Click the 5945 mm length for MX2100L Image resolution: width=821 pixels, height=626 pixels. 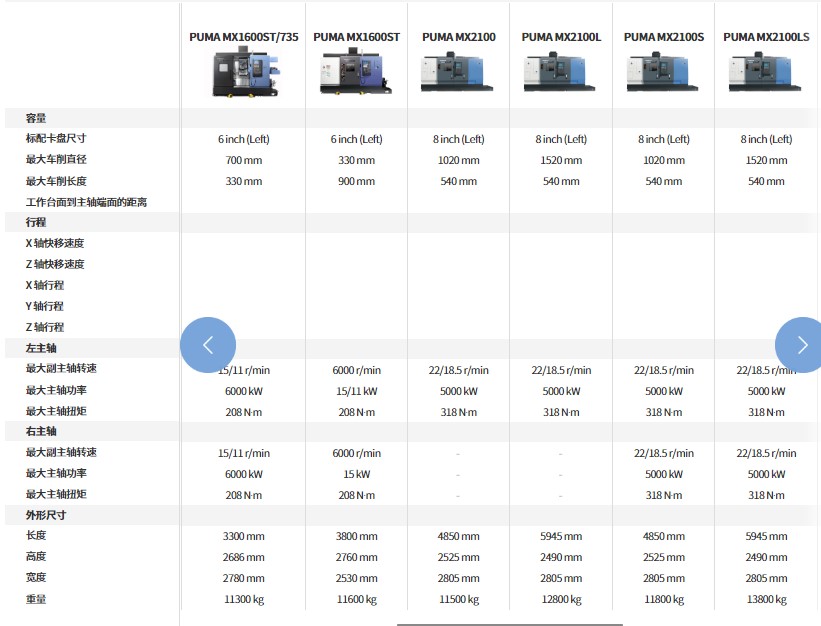coord(561,536)
